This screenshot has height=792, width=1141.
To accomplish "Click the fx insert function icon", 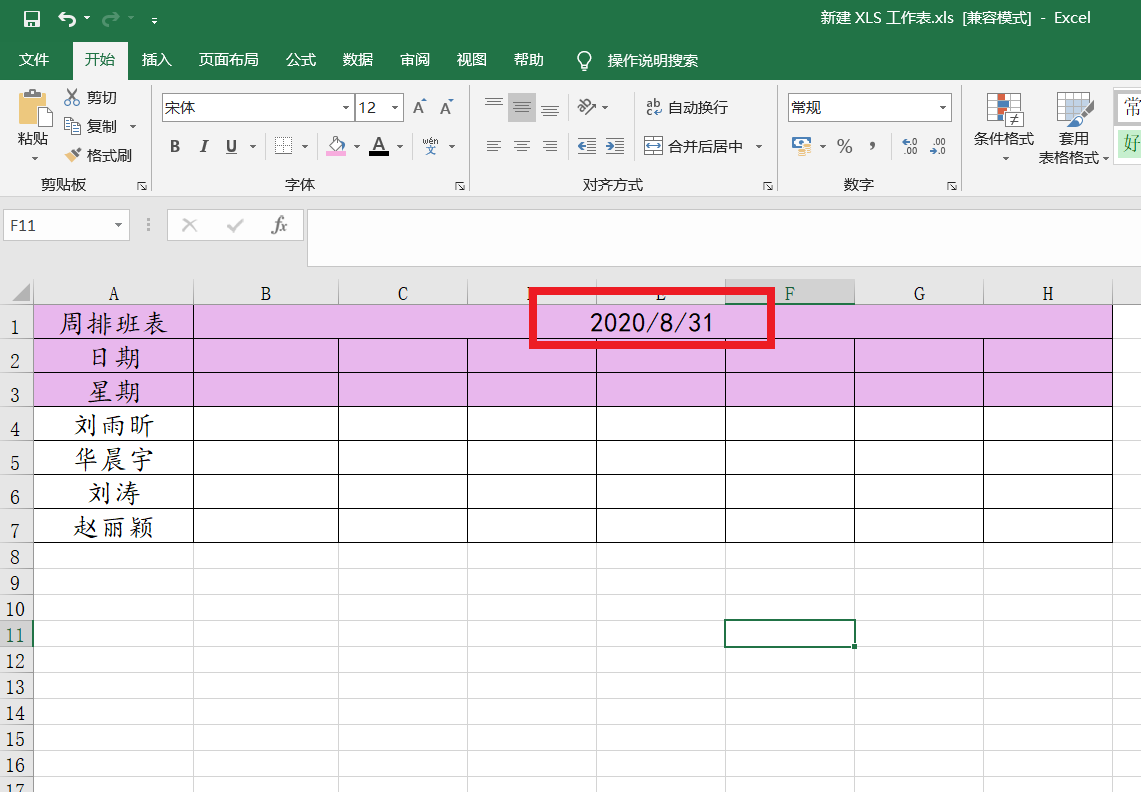I will [279, 225].
